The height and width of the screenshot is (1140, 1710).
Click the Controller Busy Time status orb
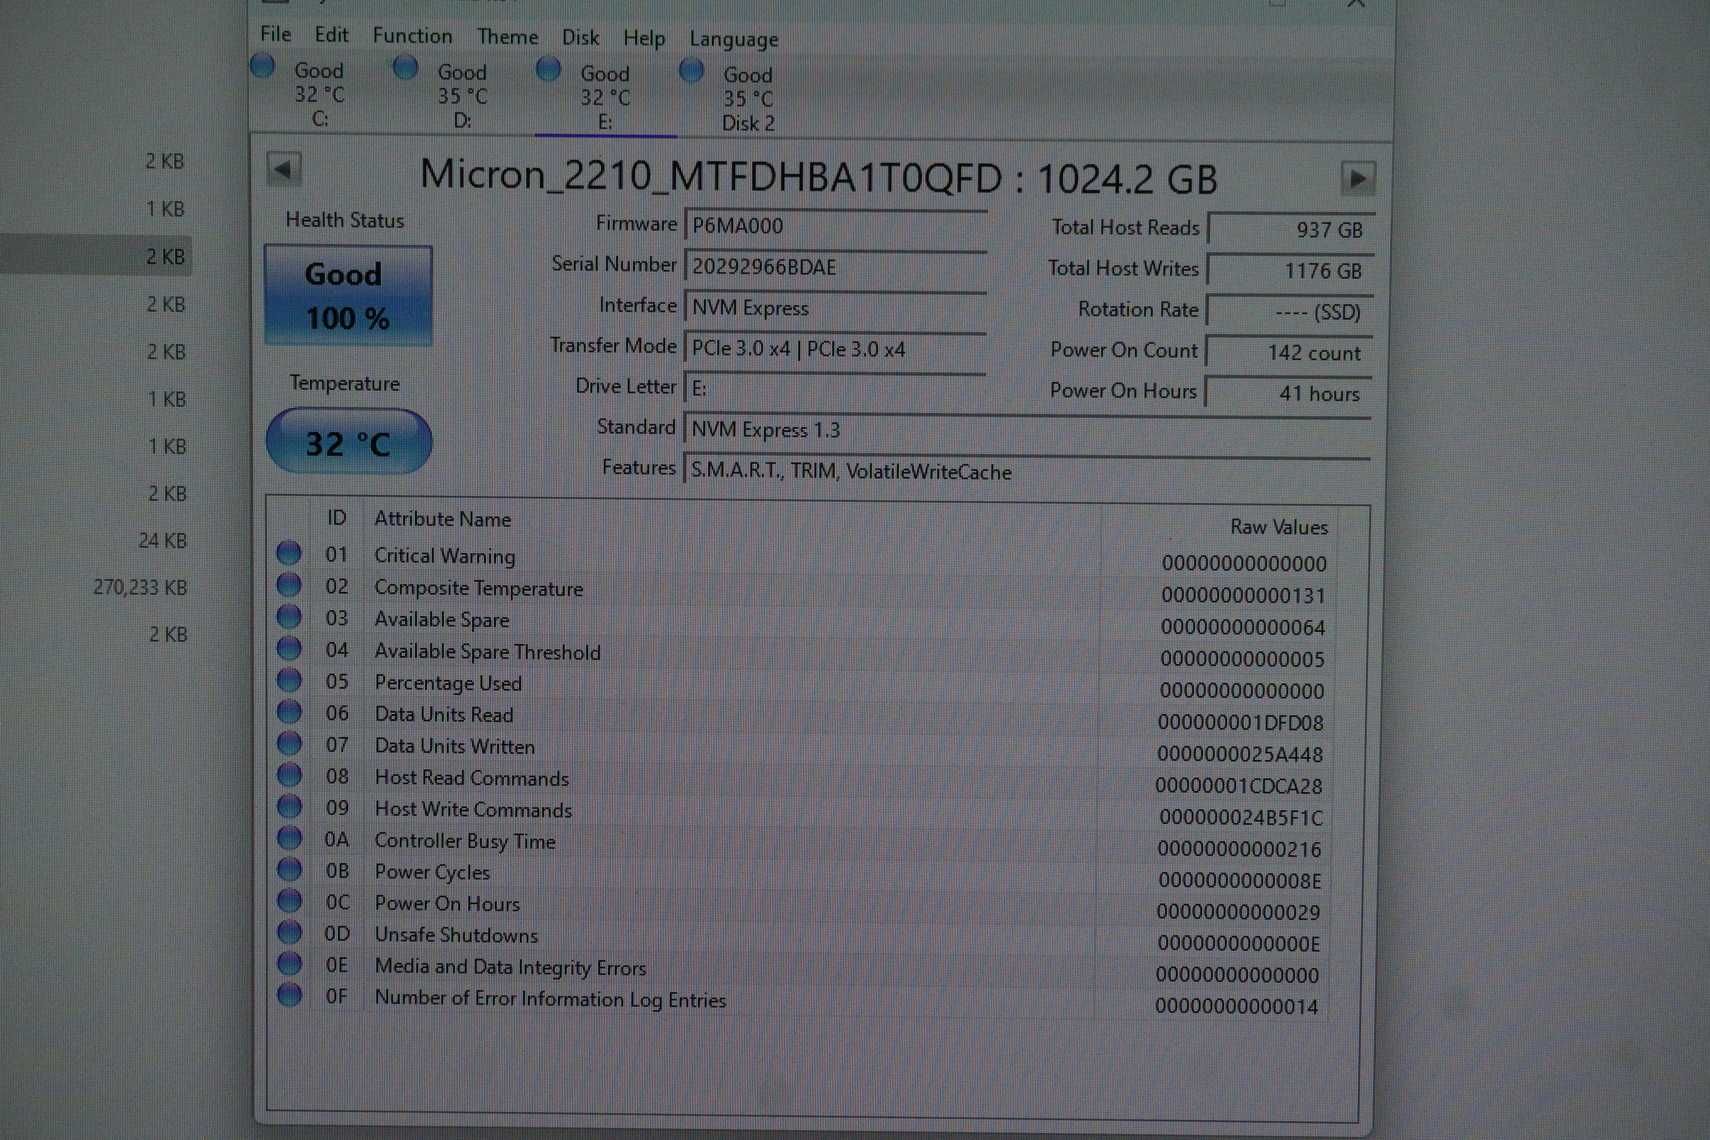[x=289, y=837]
